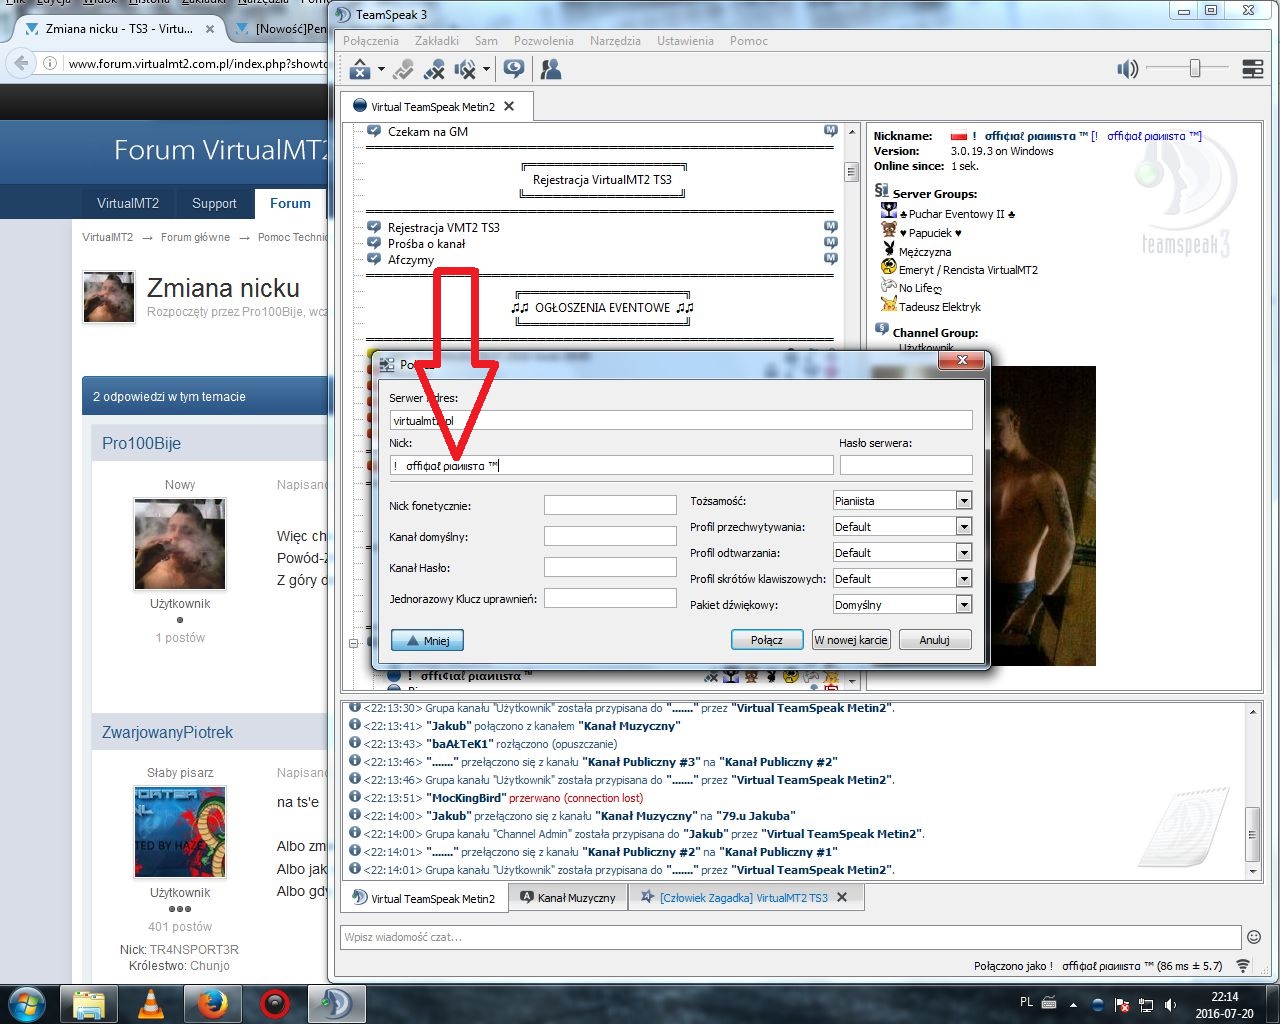Select the Rejestracja VMT2 TS3 channel

click(x=444, y=227)
